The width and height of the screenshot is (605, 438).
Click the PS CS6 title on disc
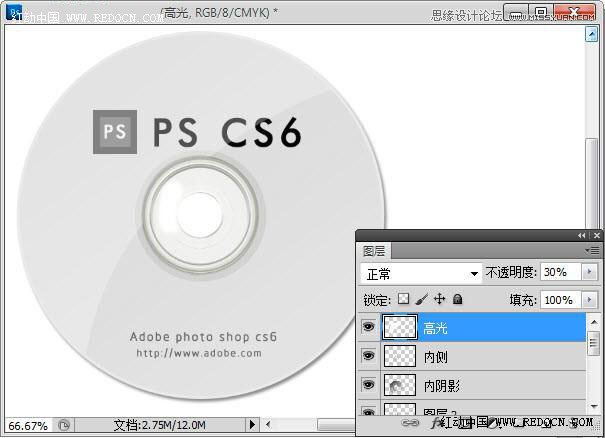tap(227, 132)
